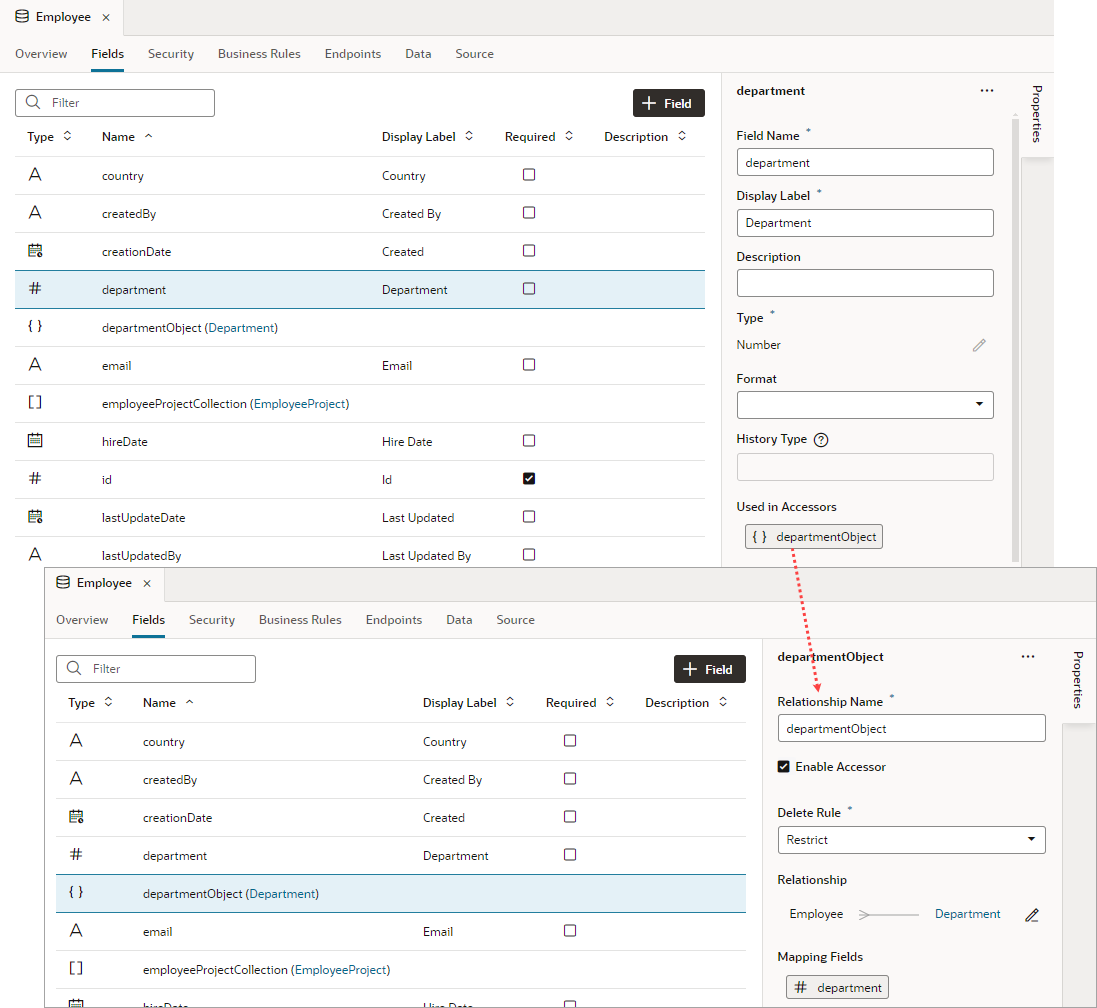Click the database icon on the upper Employee tab
Viewport: 1097px width, 1008px height.
(x=22, y=16)
